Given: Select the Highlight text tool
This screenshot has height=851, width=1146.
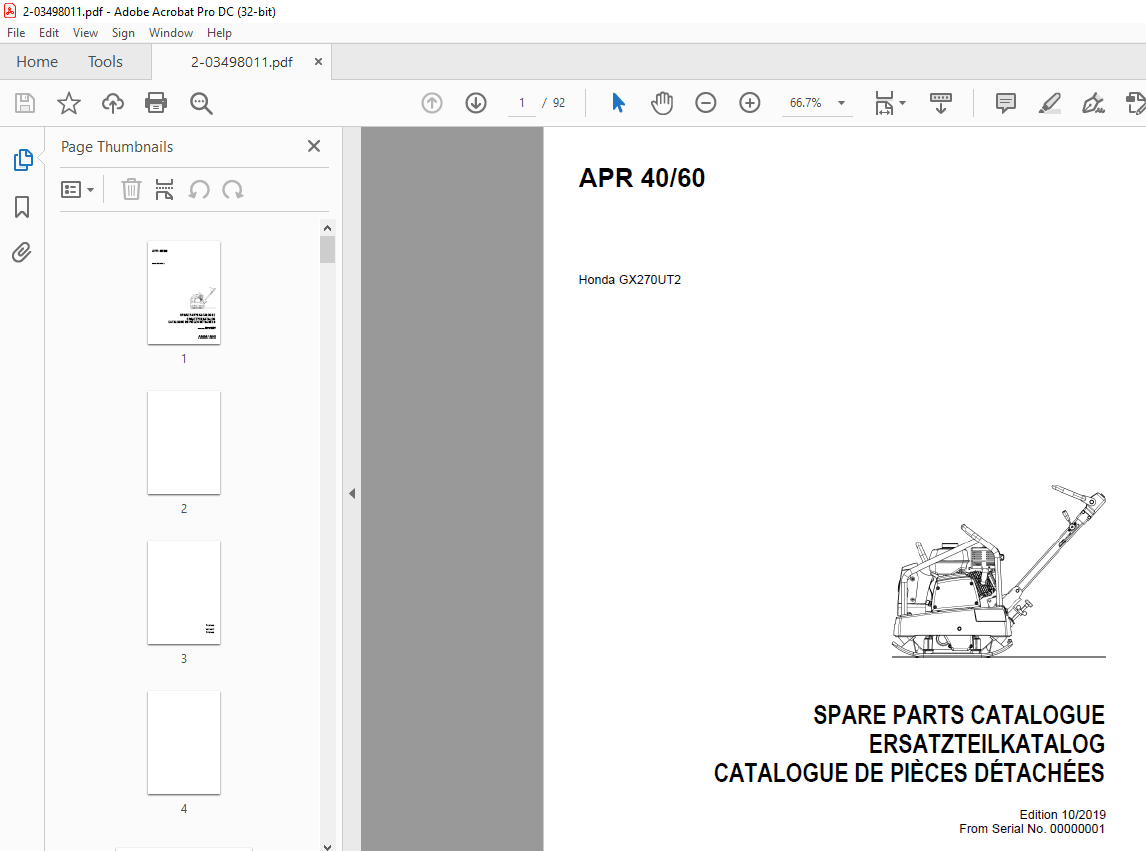Looking at the screenshot, I should [1049, 102].
